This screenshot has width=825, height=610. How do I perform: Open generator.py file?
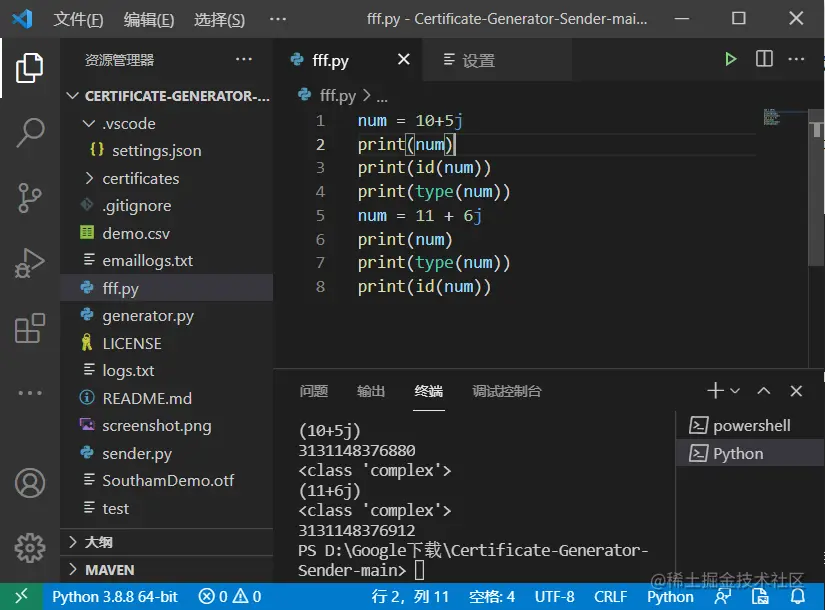pos(166,316)
